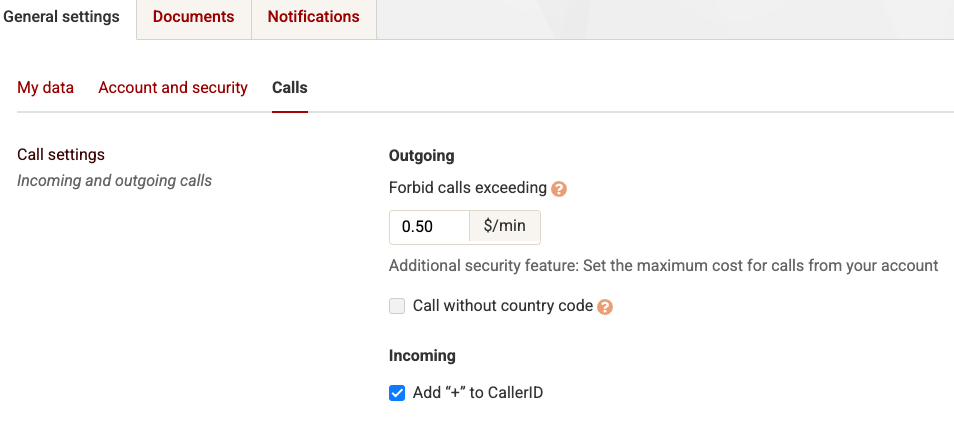Select the Calls sub-tab
Screen dimensions: 954x423
click(290, 88)
